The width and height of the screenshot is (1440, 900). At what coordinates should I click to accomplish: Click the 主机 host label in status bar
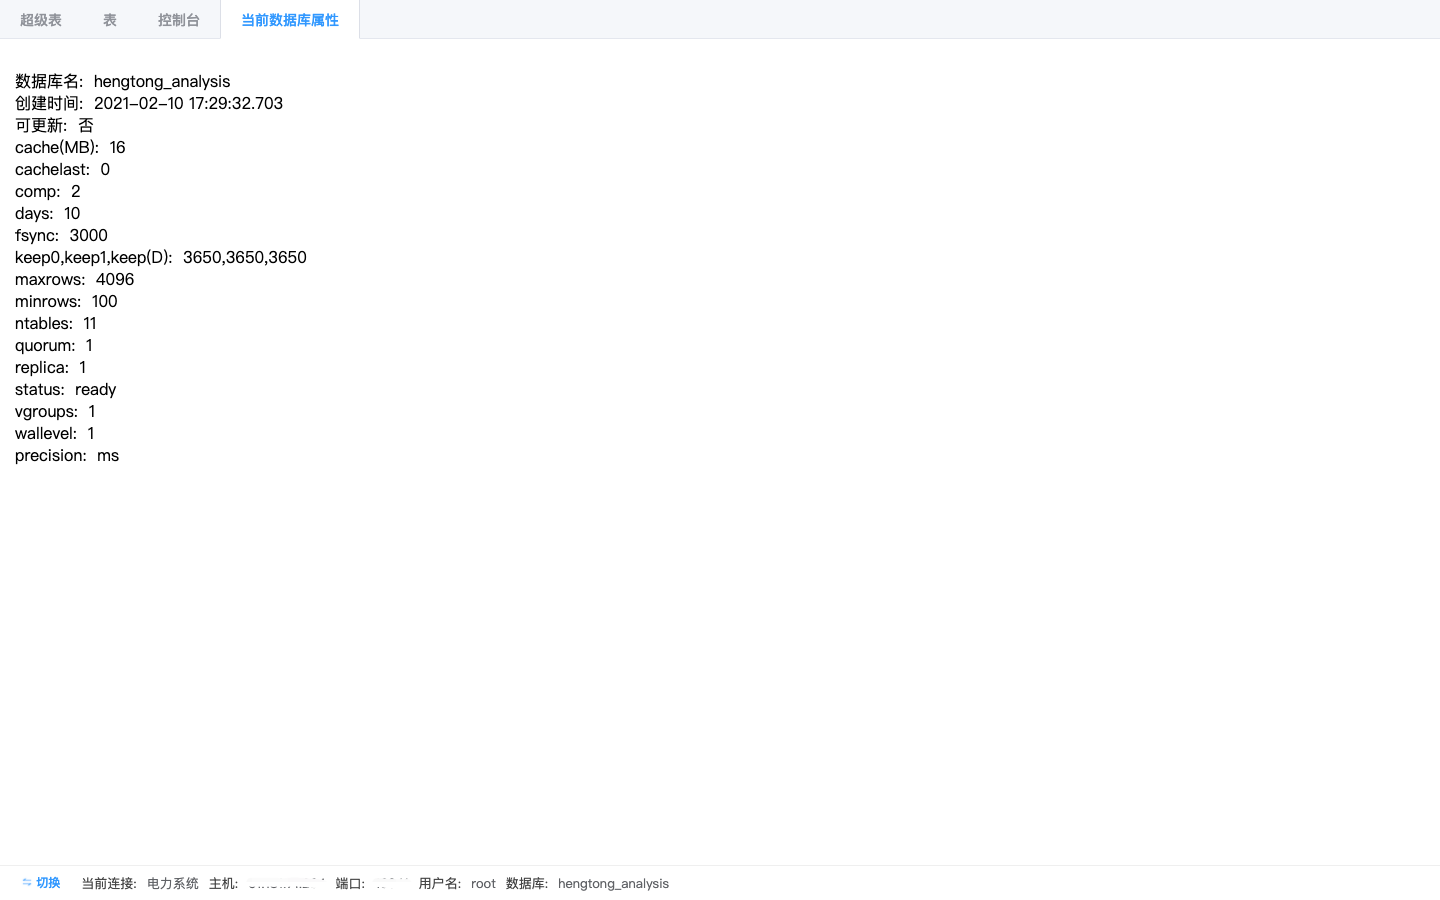point(223,884)
